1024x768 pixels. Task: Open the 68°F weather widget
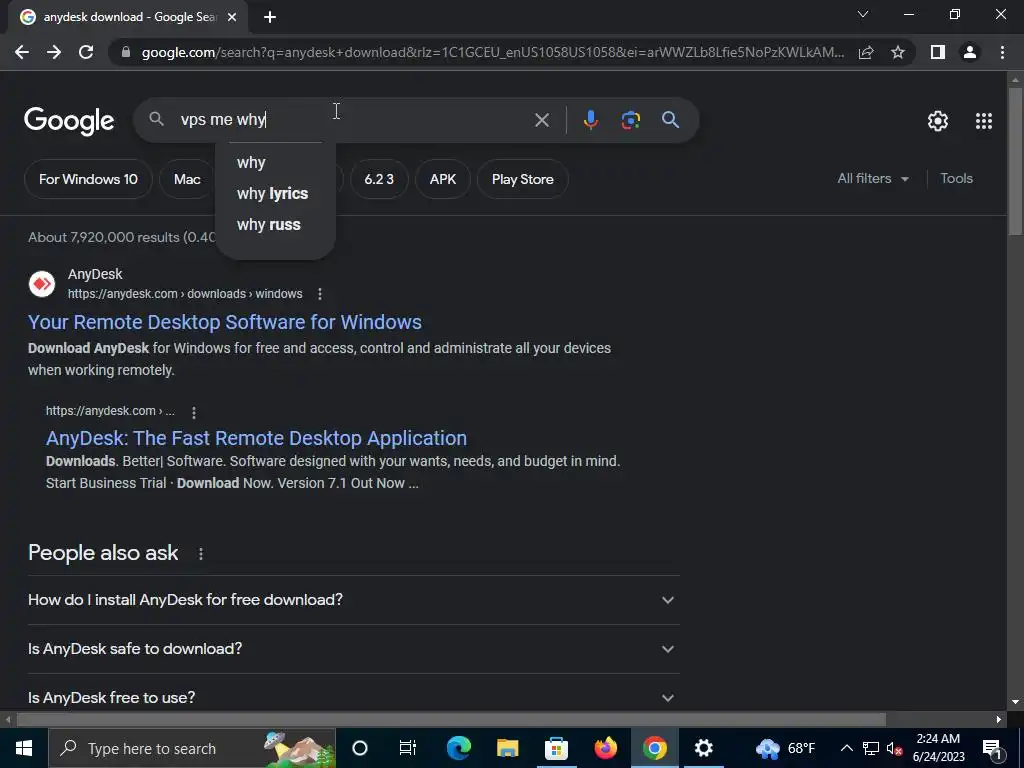click(785, 748)
